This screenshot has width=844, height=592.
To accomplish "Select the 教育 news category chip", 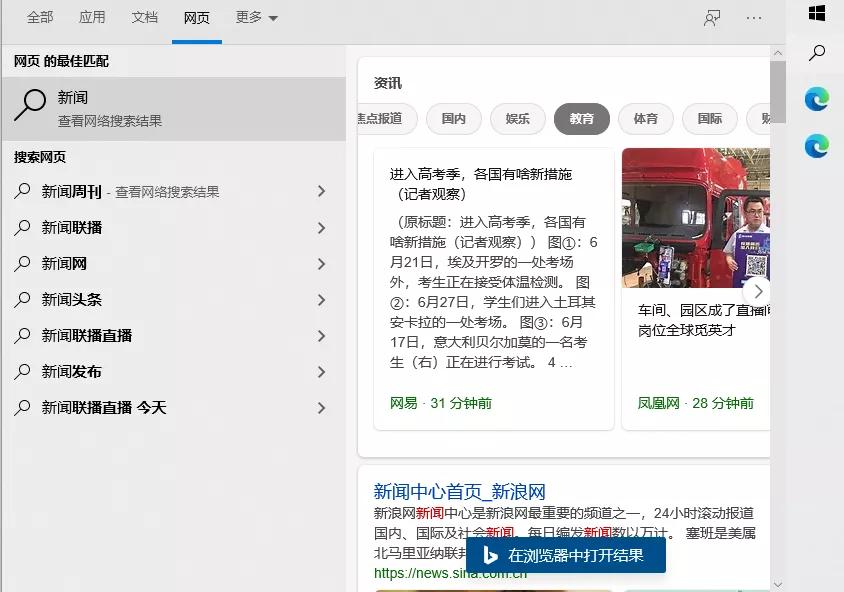I will [582, 118].
